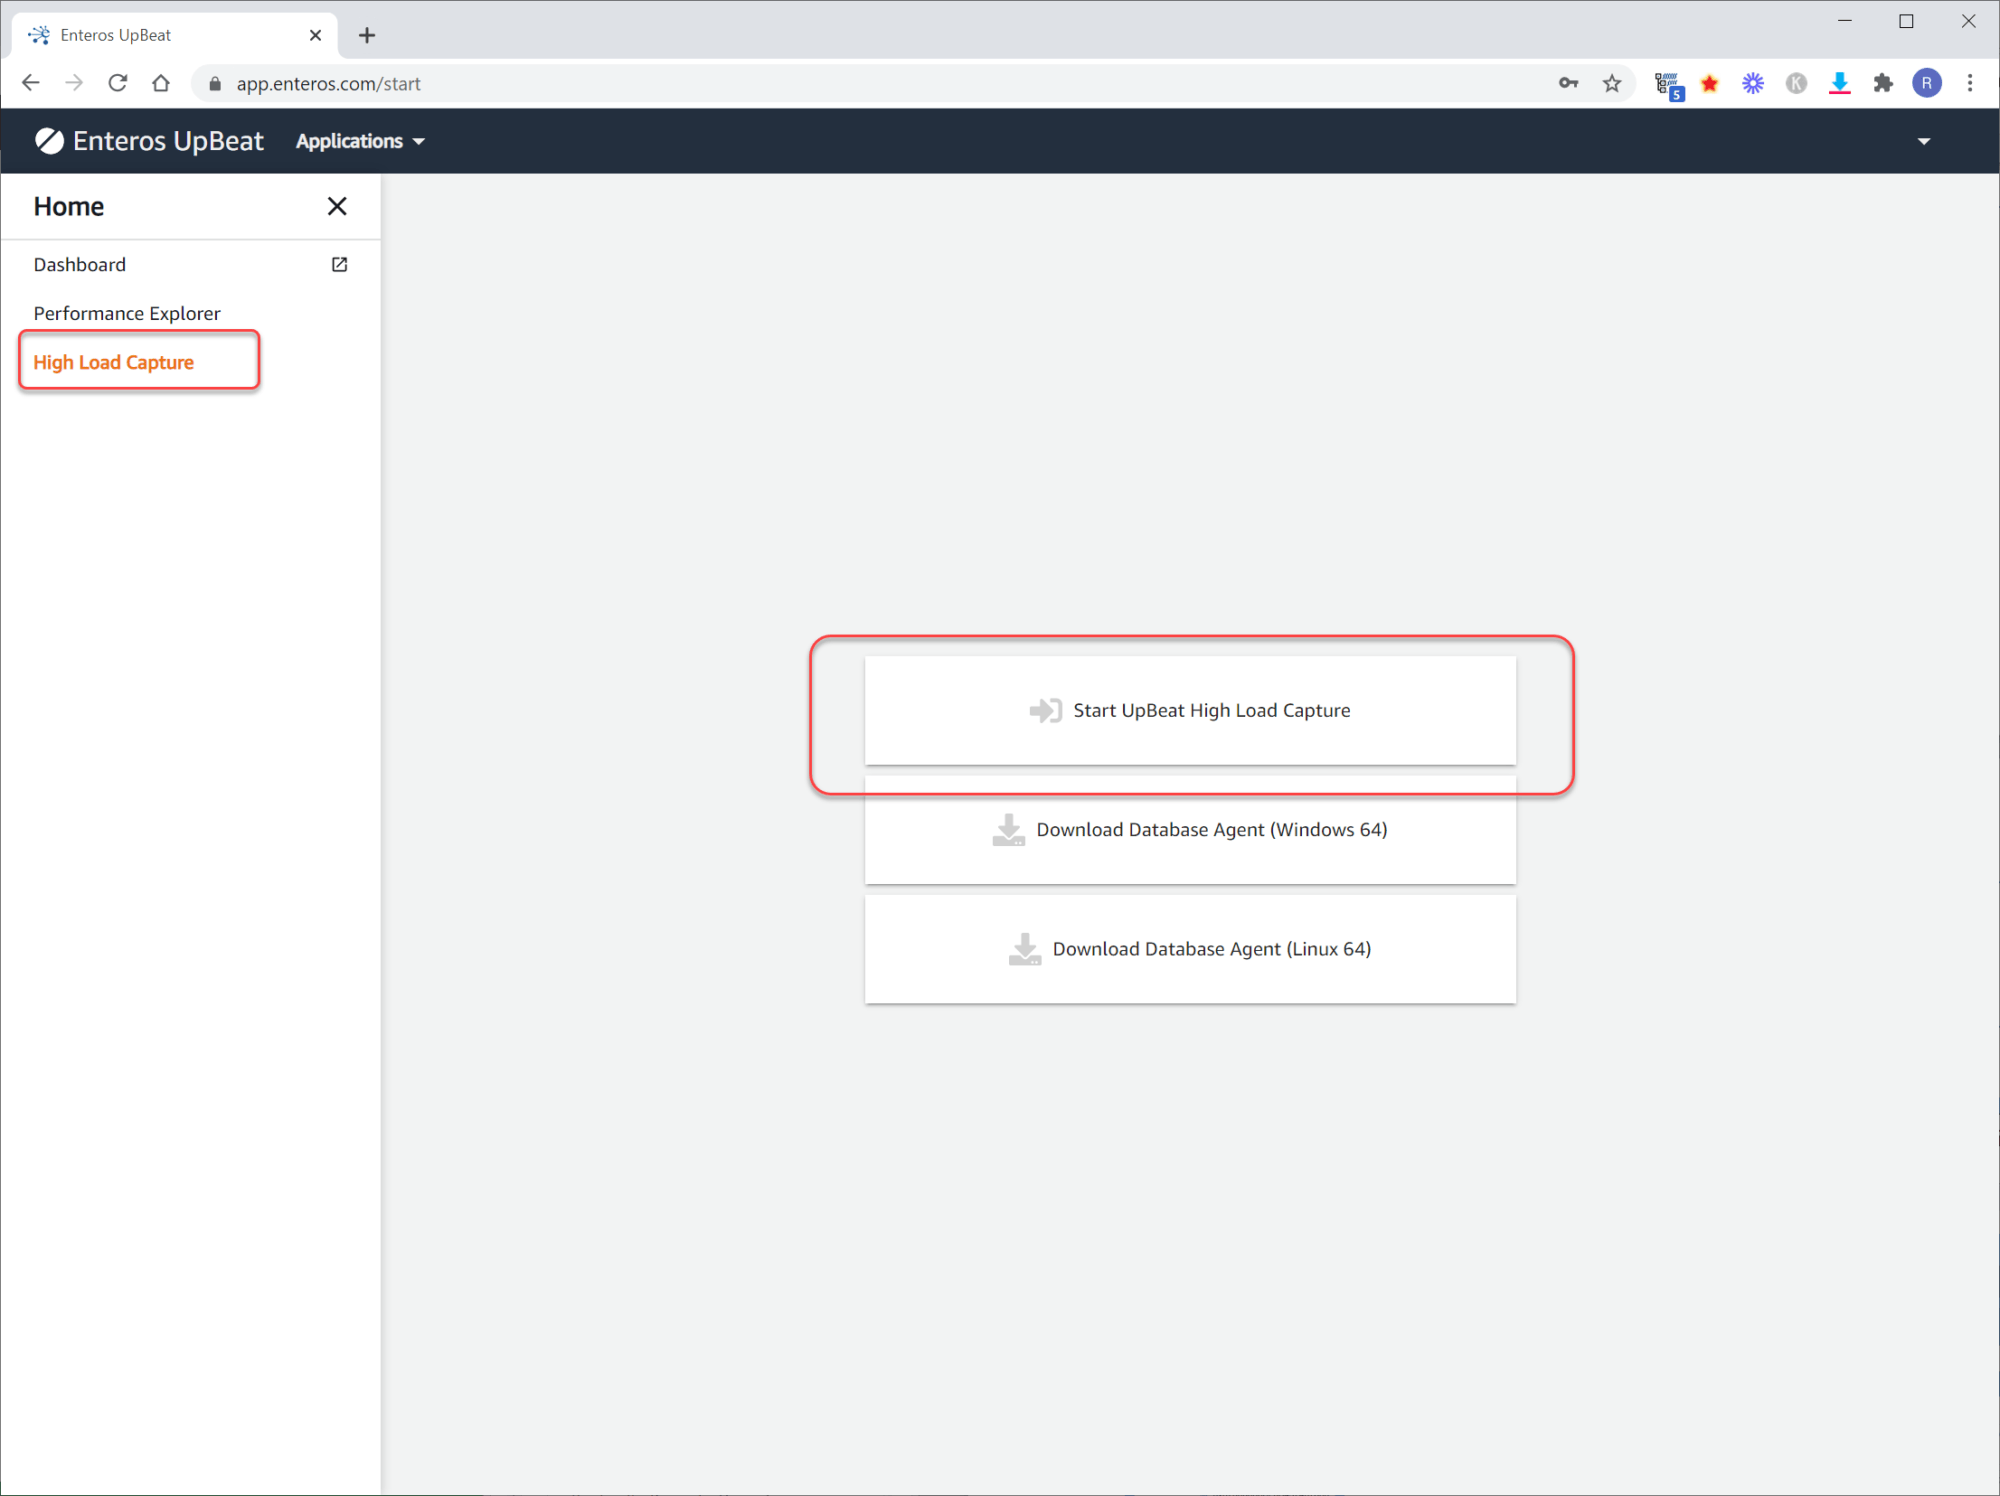This screenshot has height=1496, width=2000.
Task: Close the Home side panel
Action: 337,206
